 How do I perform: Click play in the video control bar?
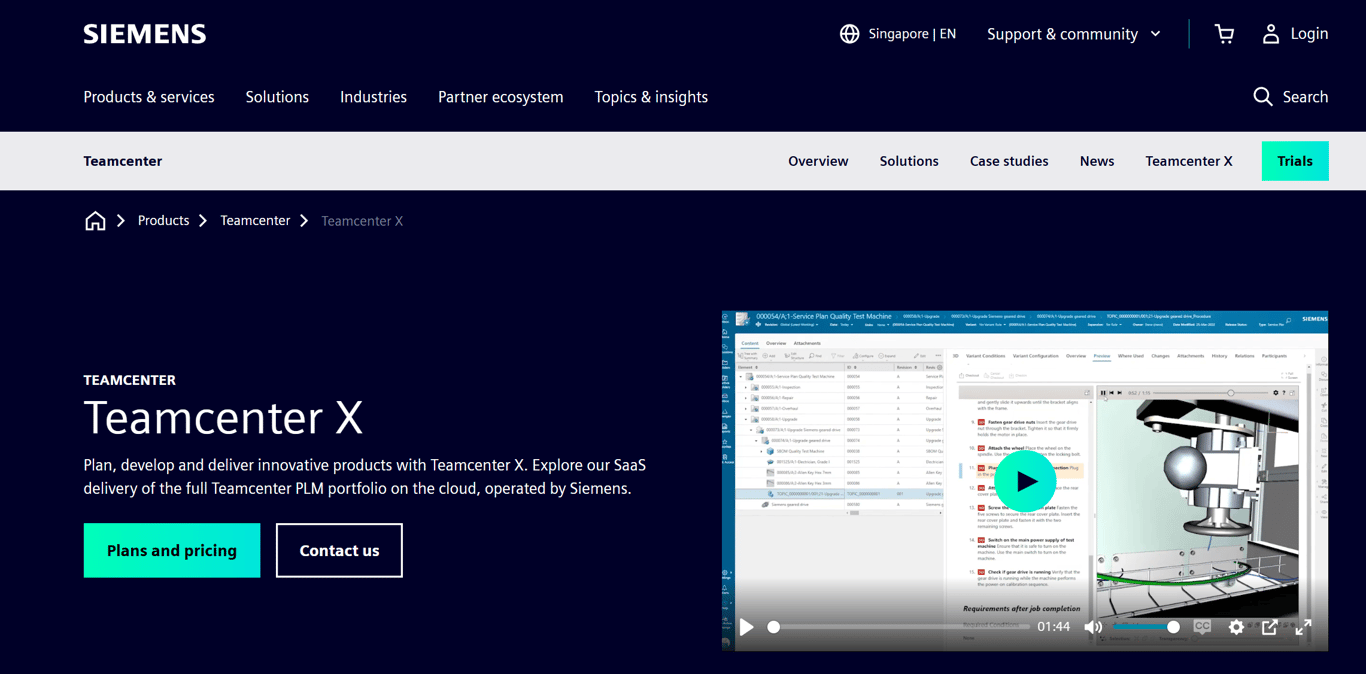click(x=747, y=627)
